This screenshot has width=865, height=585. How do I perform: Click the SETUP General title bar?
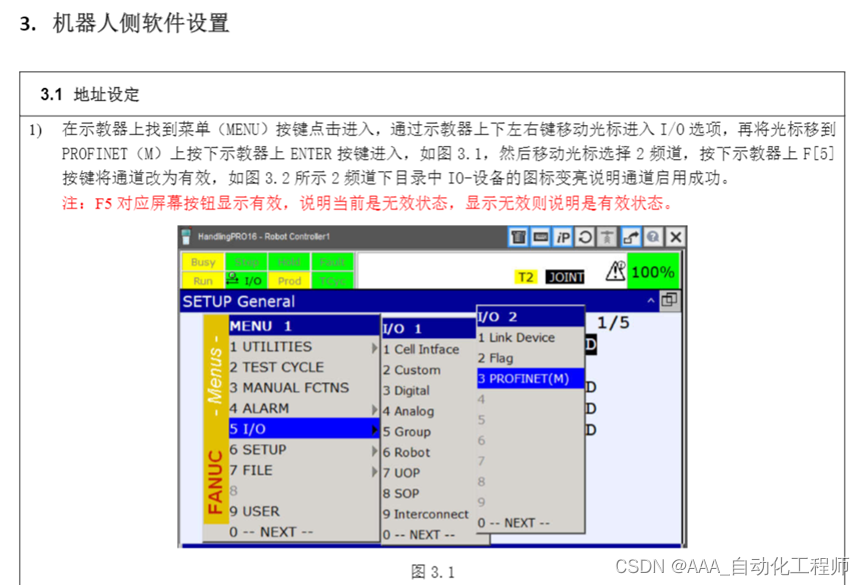tap(419, 301)
